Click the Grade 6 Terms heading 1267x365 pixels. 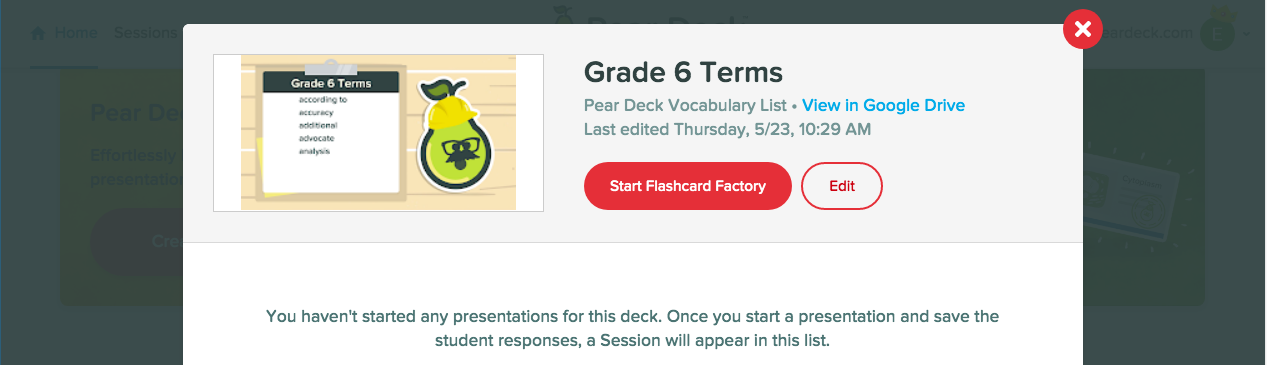(x=683, y=72)
